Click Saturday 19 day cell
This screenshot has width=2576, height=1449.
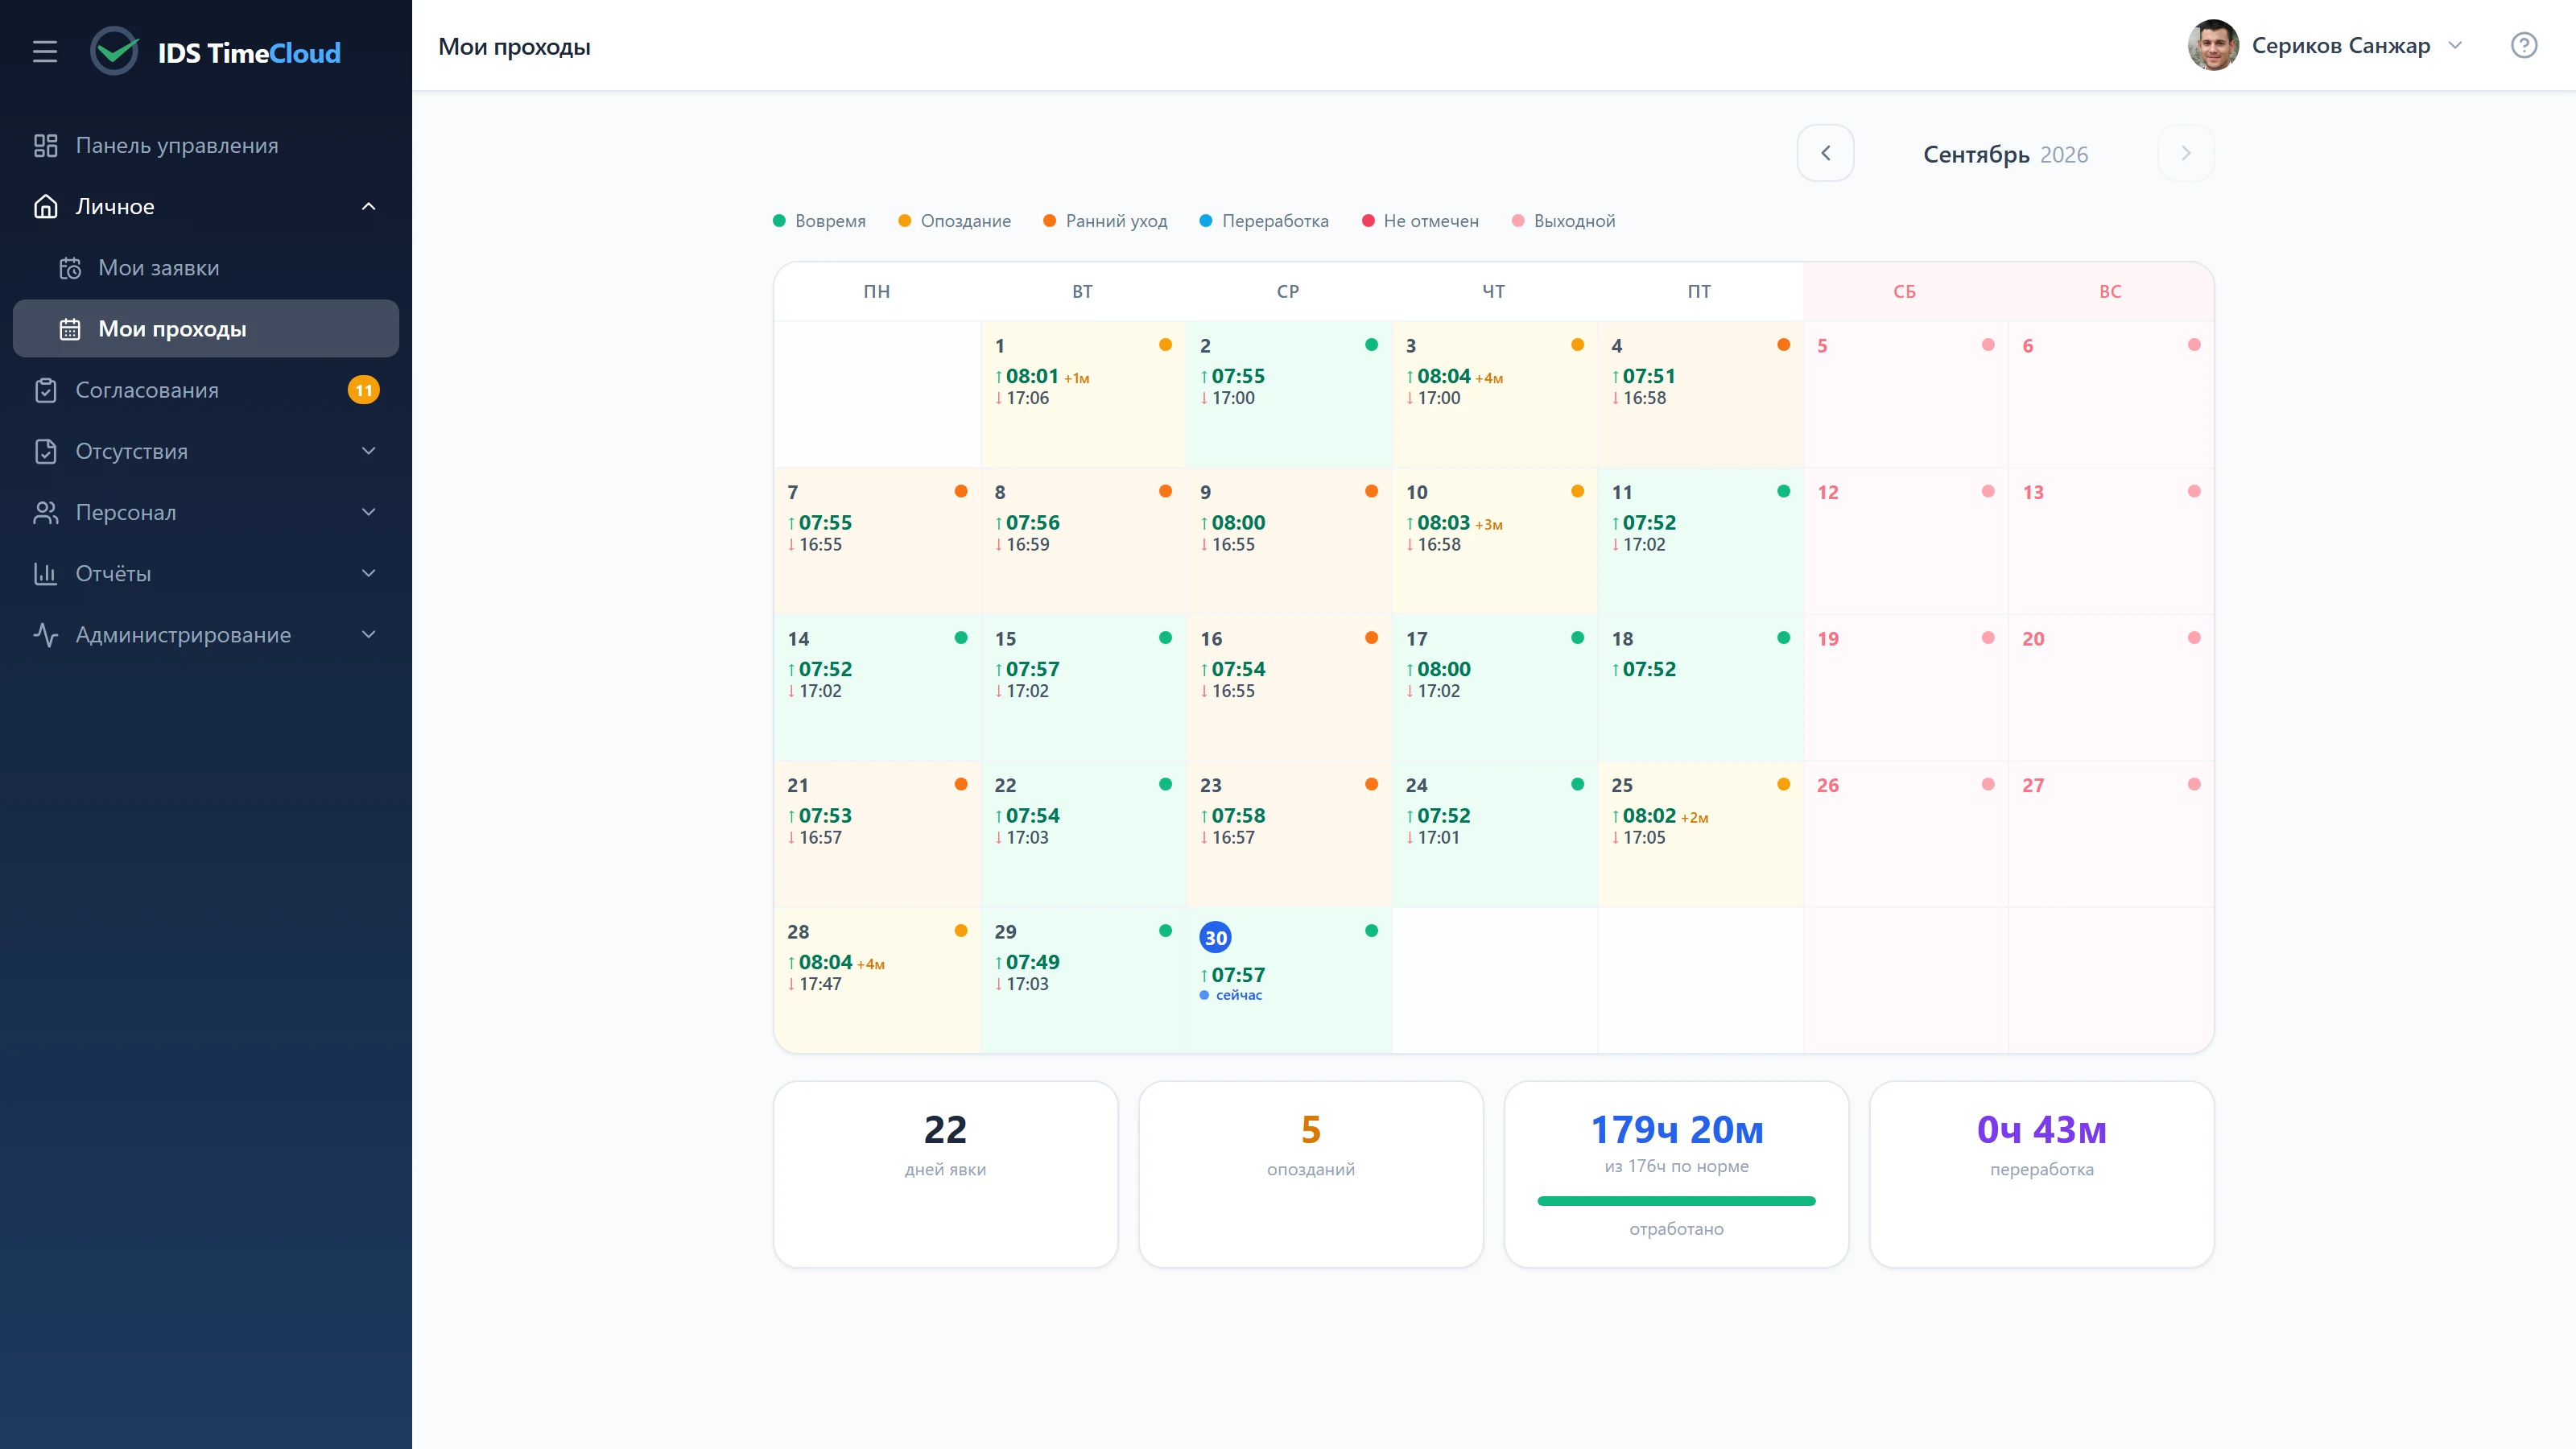[x=1905, y=687]
